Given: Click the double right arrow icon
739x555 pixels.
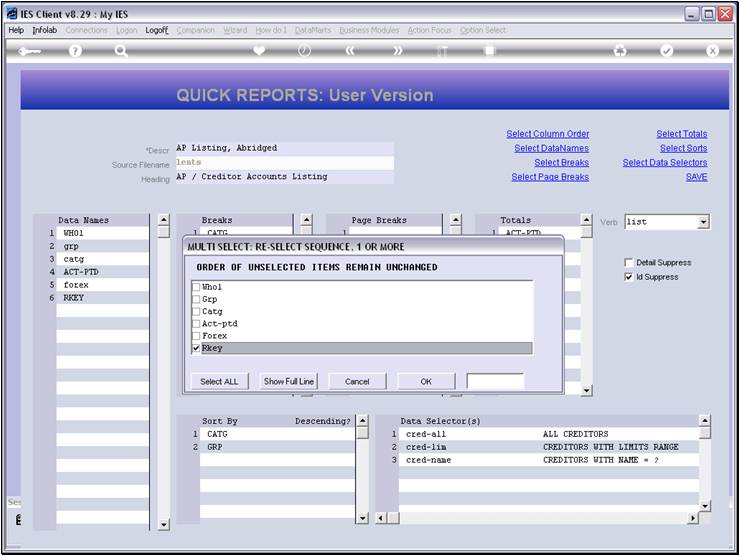Looking at the screenshot, I should tap(398, 50).
